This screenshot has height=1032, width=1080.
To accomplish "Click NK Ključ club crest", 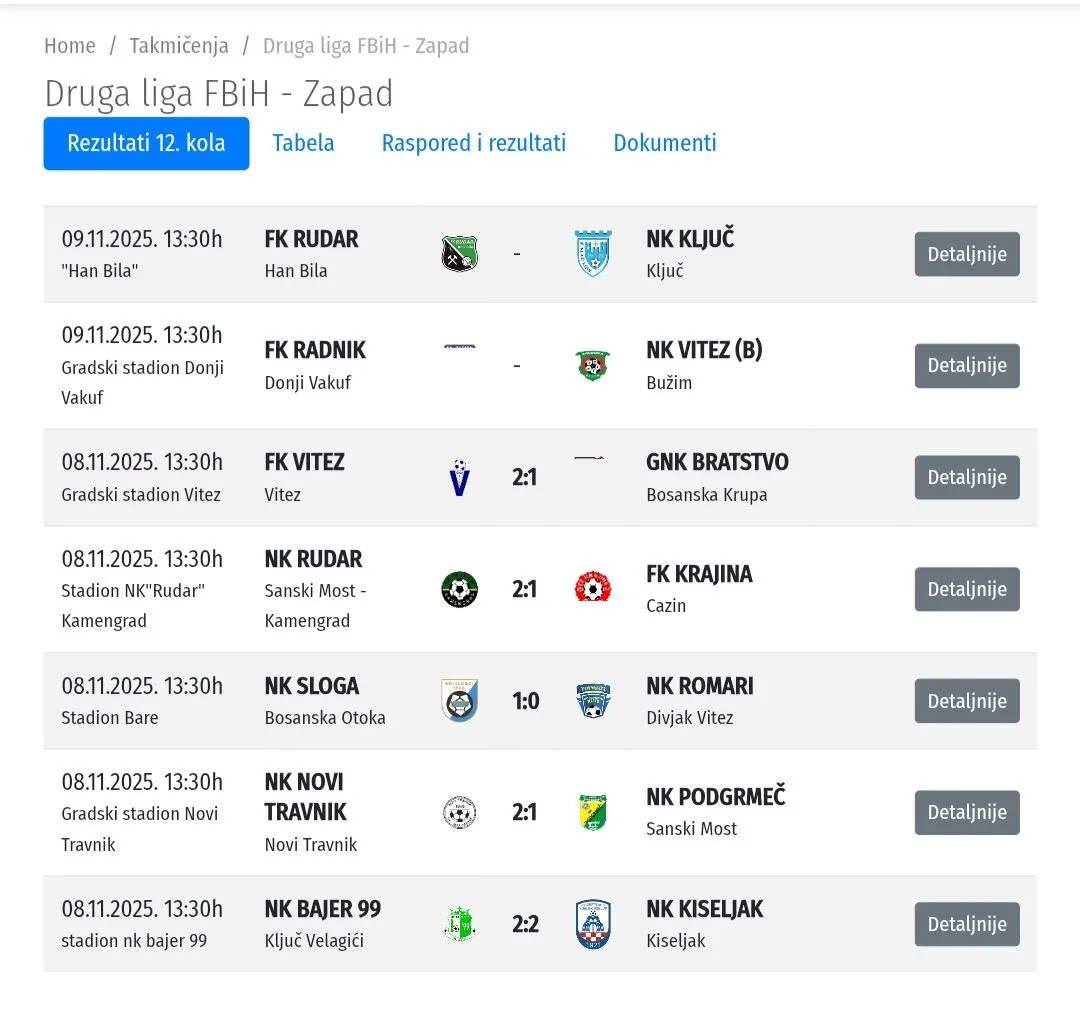I will click(x=592, y=254).
